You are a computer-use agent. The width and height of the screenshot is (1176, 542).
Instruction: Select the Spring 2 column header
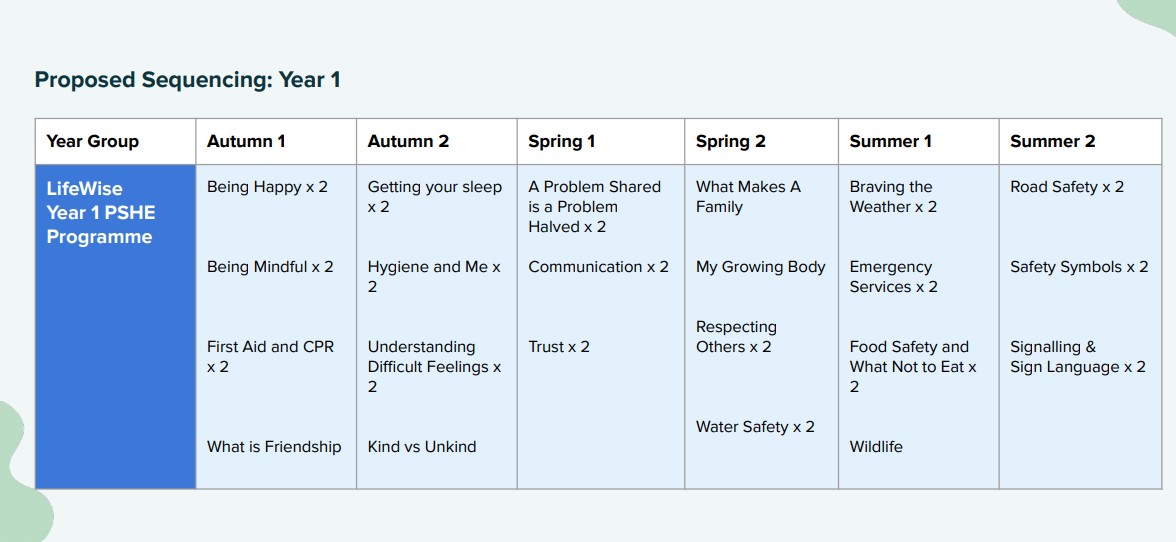[730, 141]
